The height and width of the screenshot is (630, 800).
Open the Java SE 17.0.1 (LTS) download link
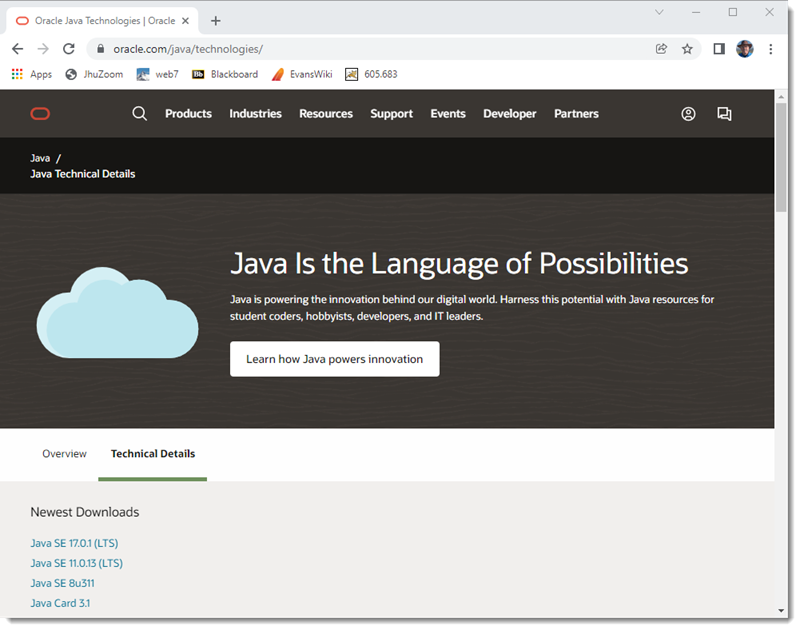pos(74,543)
